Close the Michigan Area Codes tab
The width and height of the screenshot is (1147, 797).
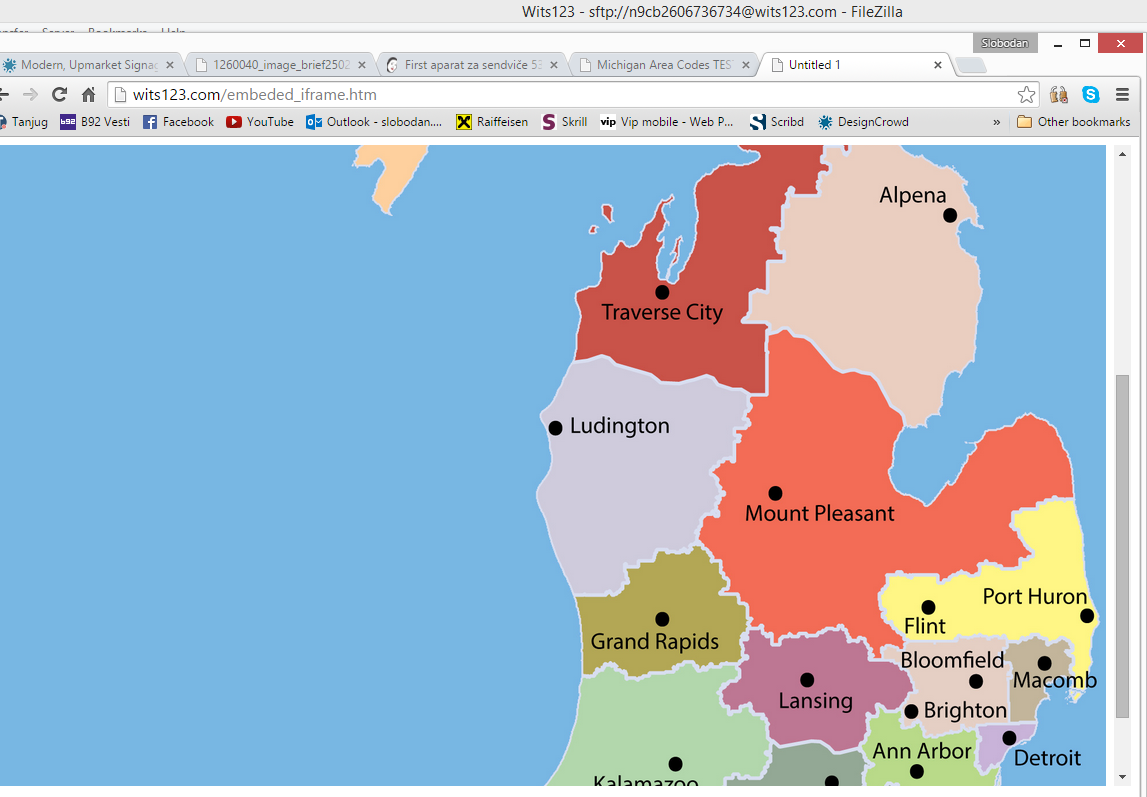[x=745, y=65]
